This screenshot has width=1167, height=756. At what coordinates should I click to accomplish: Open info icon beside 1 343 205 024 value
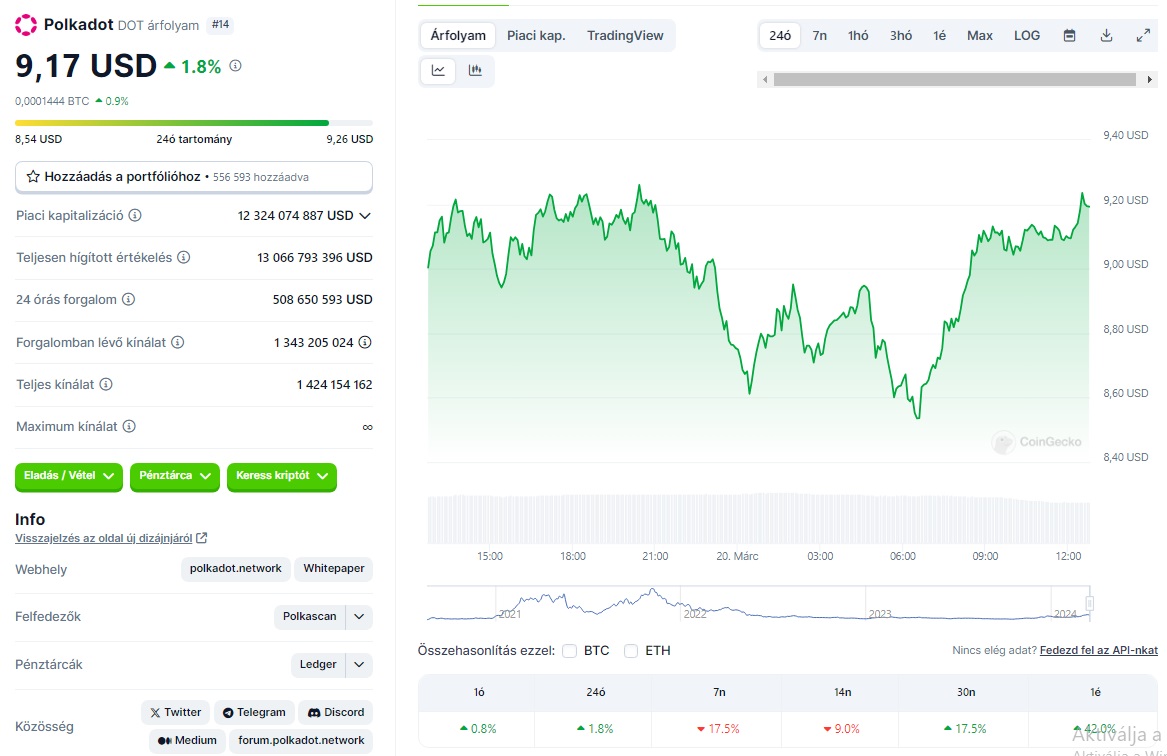pos(365,342)
